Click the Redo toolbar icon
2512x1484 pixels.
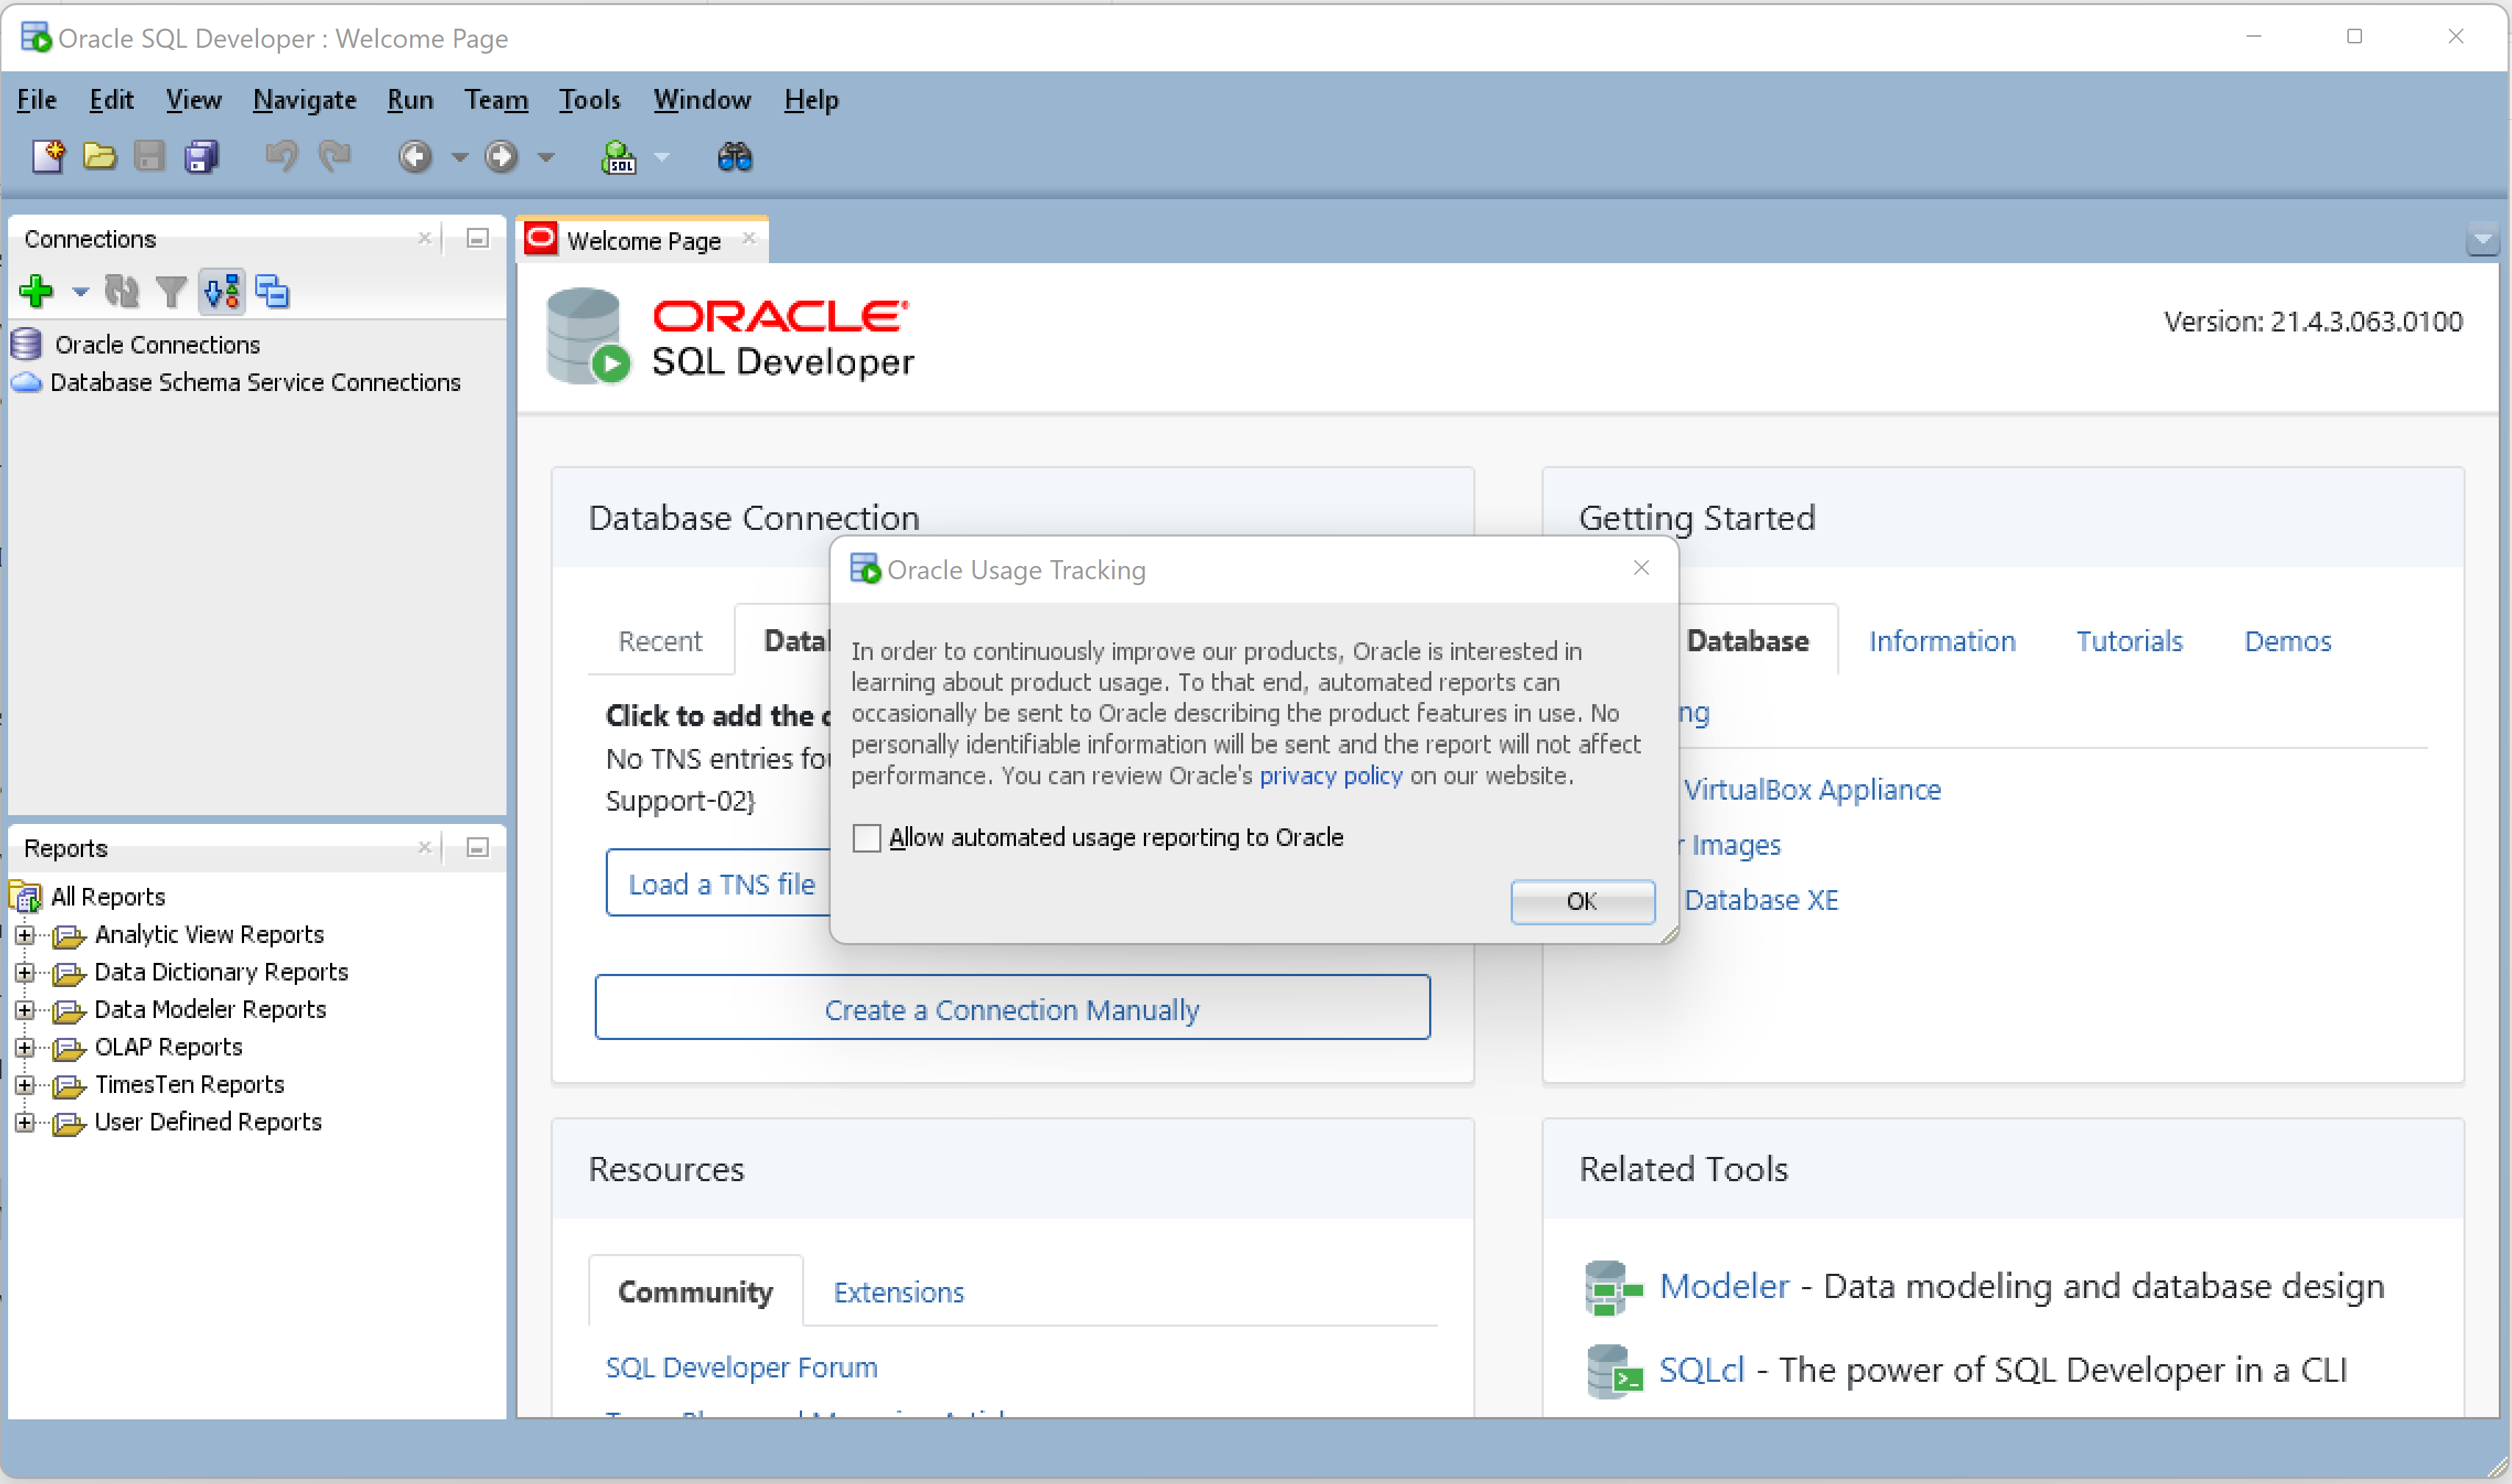tap(334, 157)
